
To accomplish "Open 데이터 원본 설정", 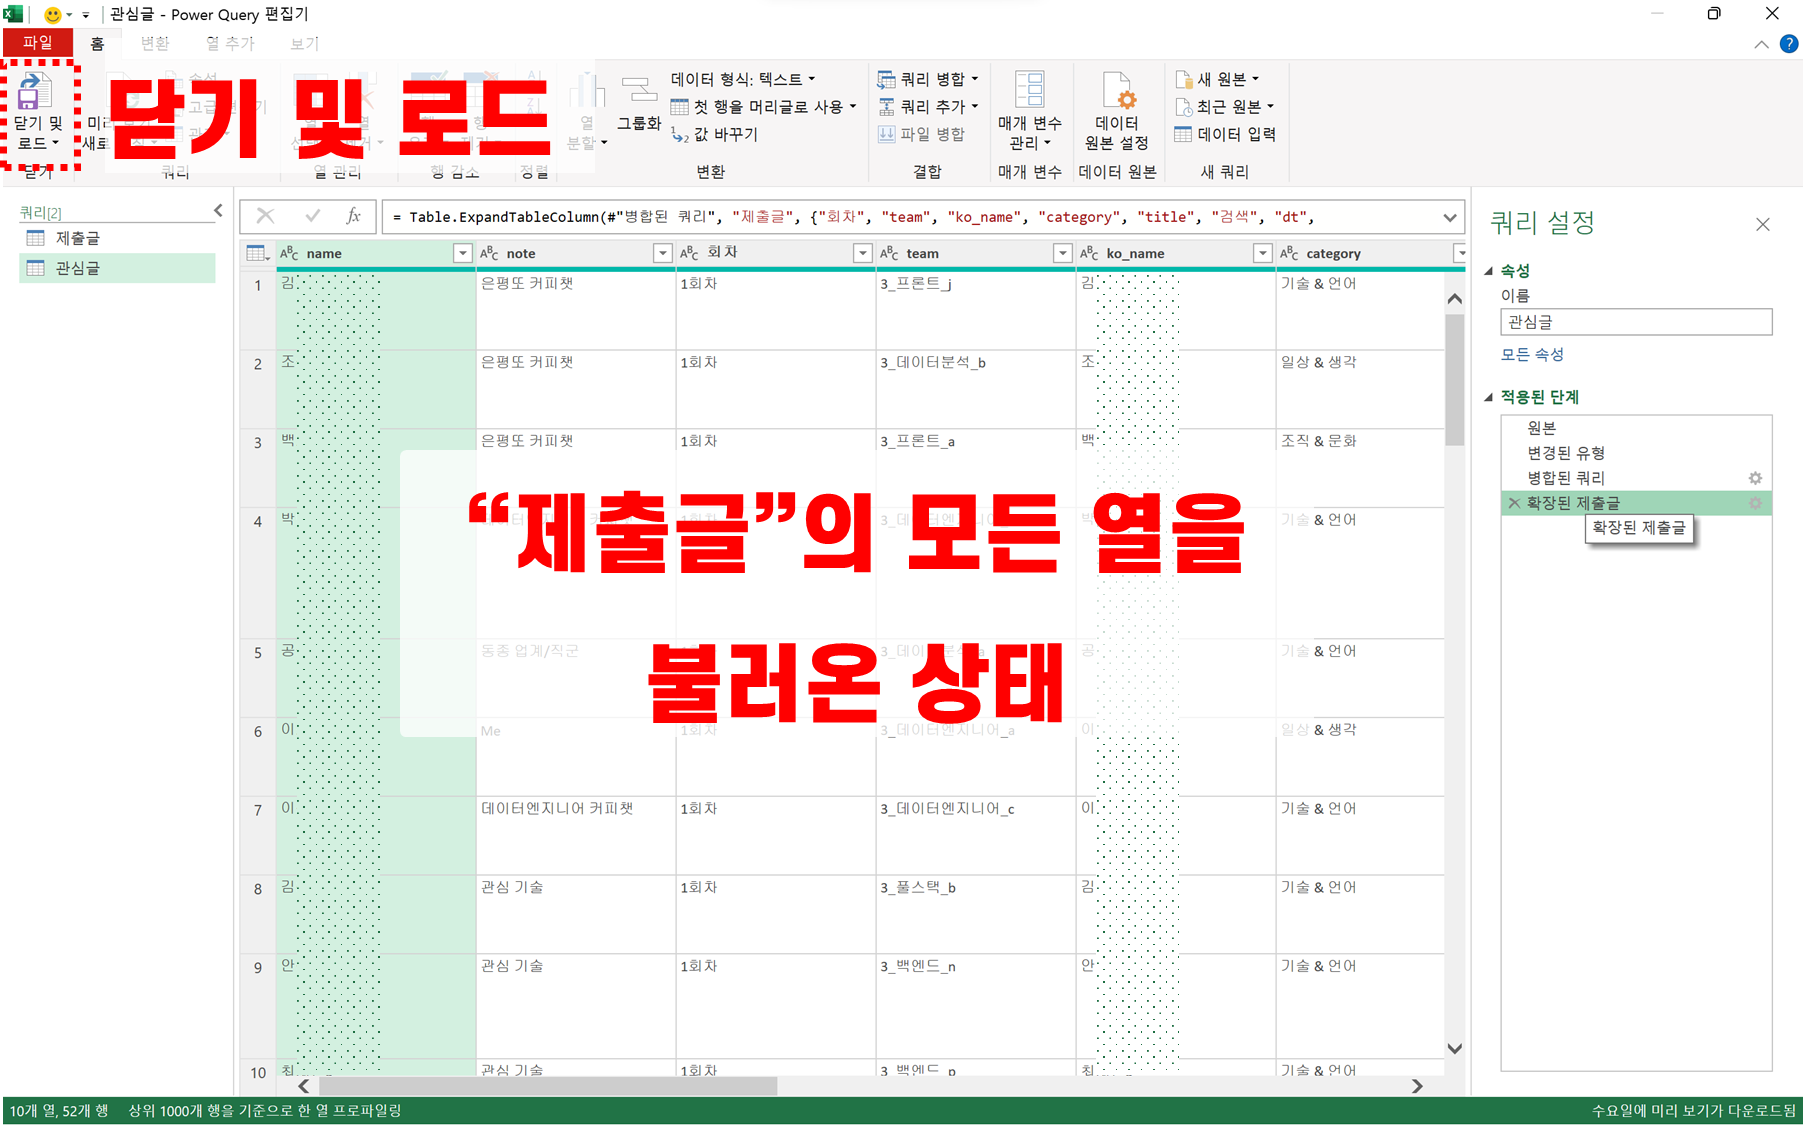I will tap(1116, 111).
